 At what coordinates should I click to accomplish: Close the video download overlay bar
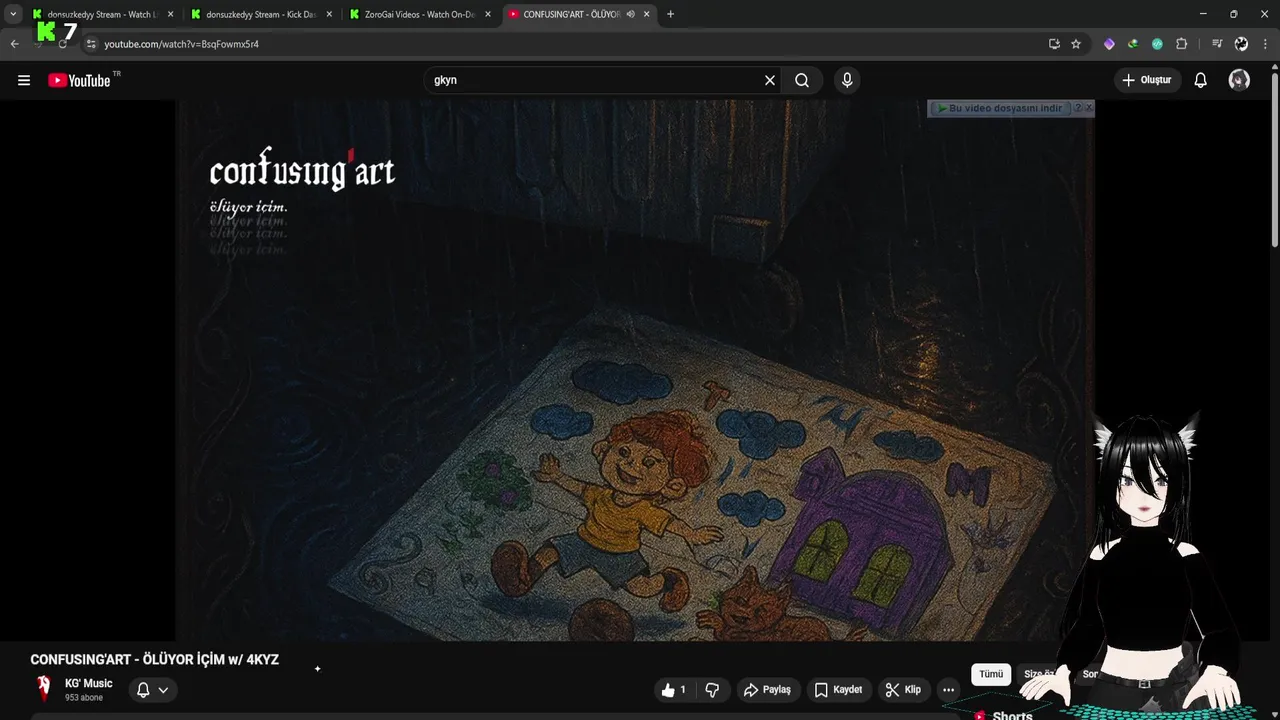click(1089, 107)
